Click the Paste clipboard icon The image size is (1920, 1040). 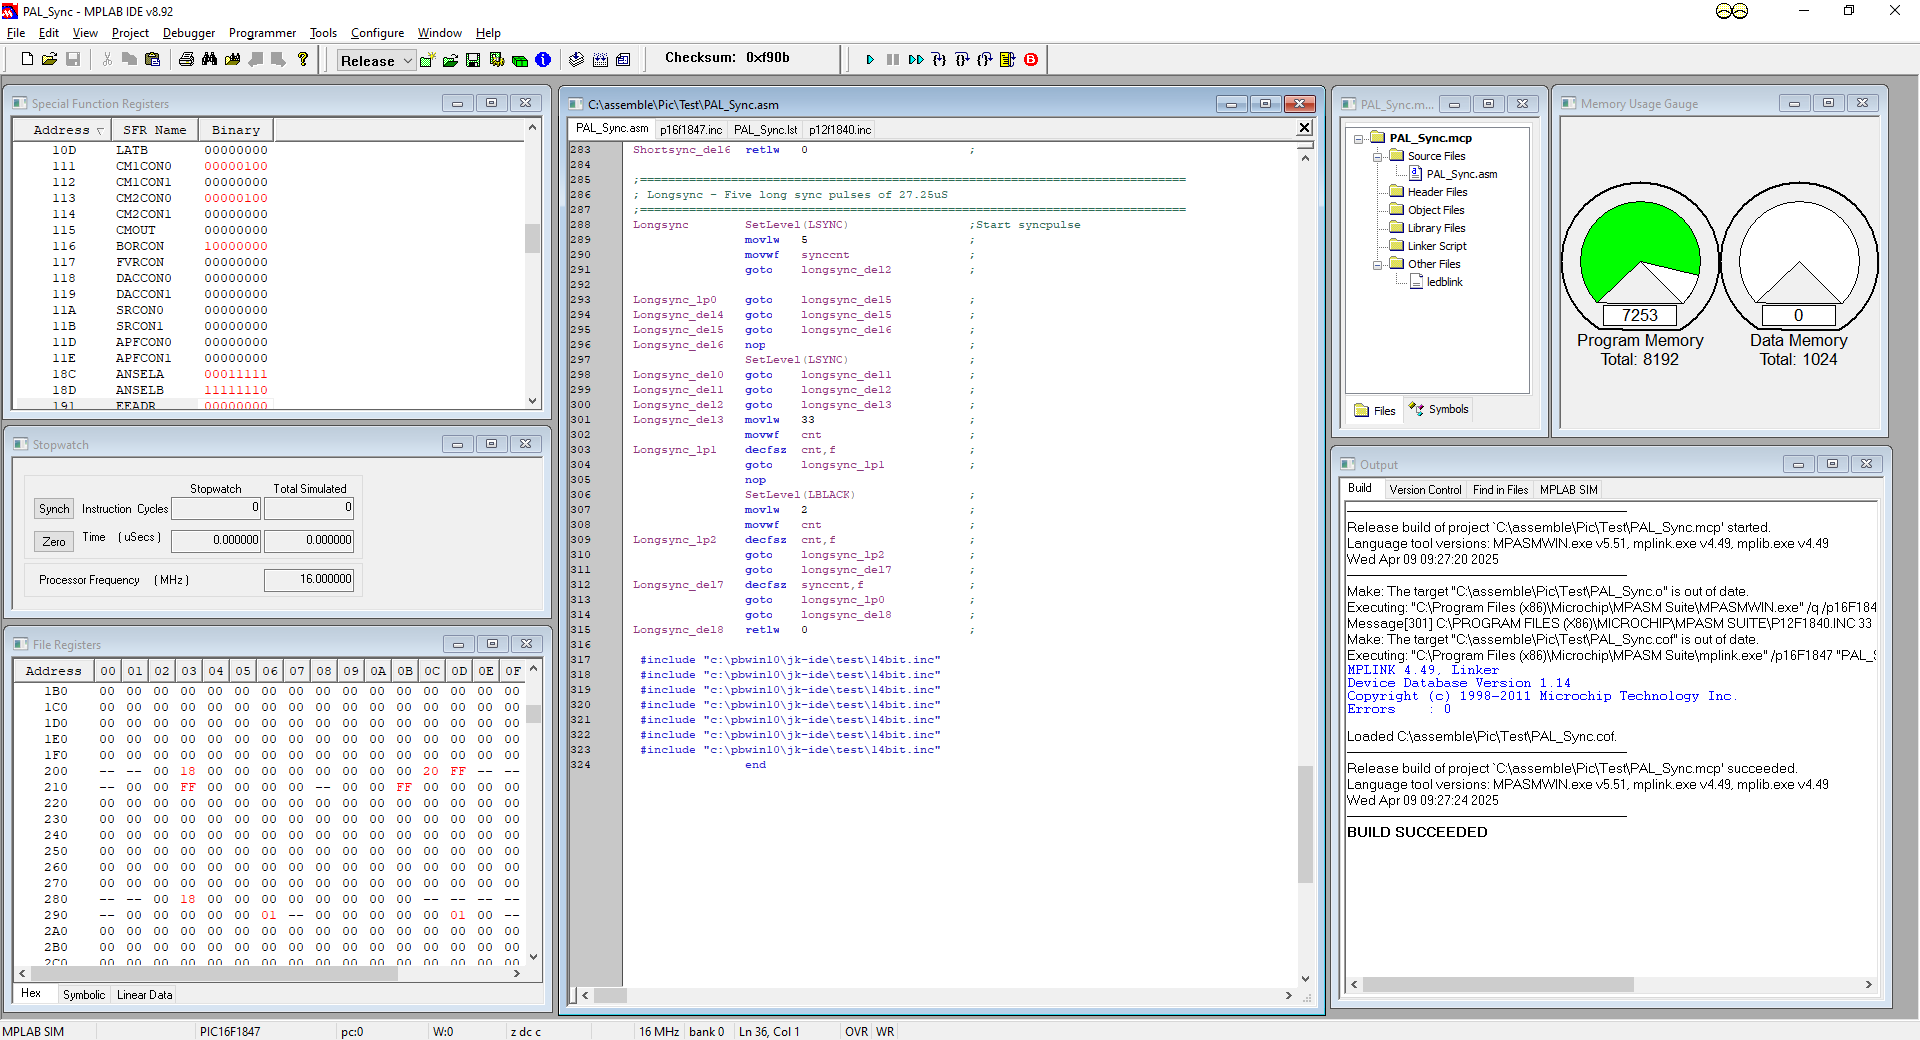click(x=152, y=59)
